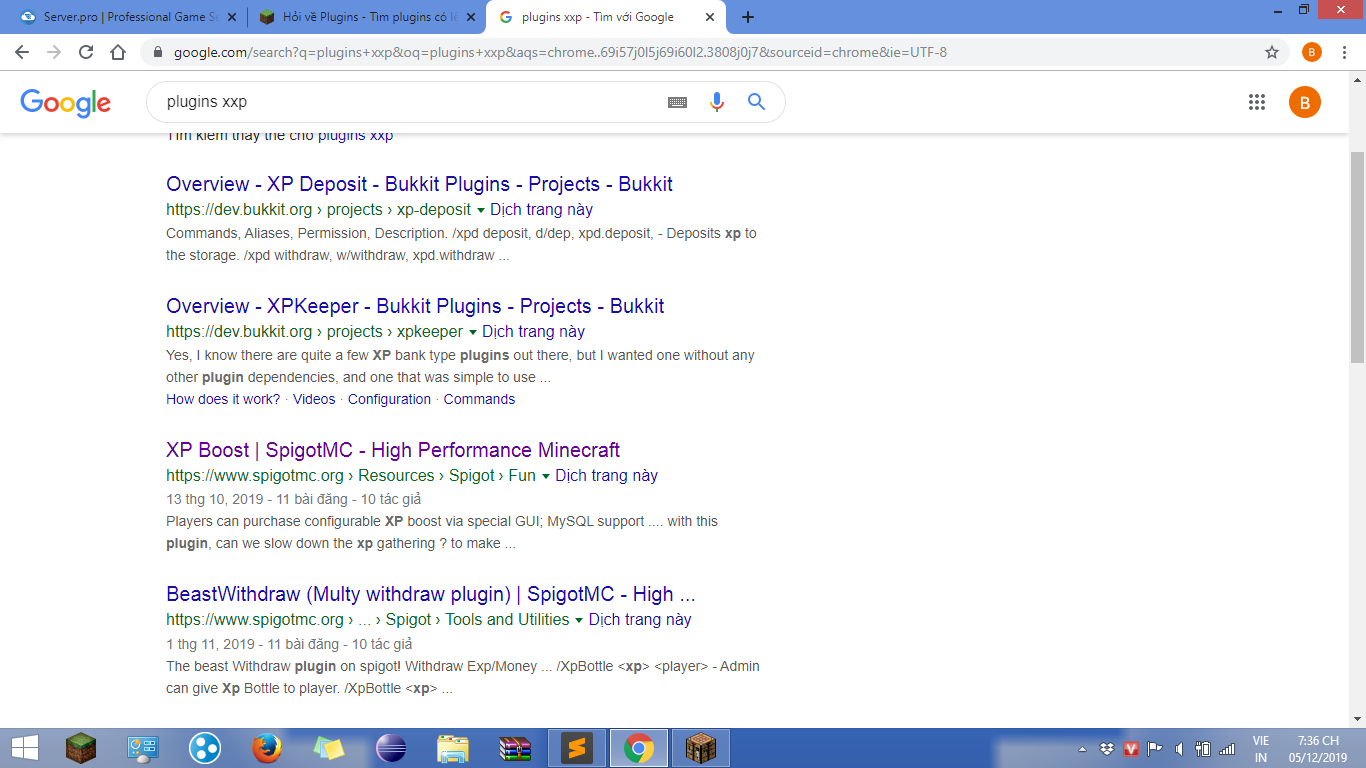1366x768 pixels.
Task: Launch Minecraft grass block from taskbar
Action: pos(81,748)
